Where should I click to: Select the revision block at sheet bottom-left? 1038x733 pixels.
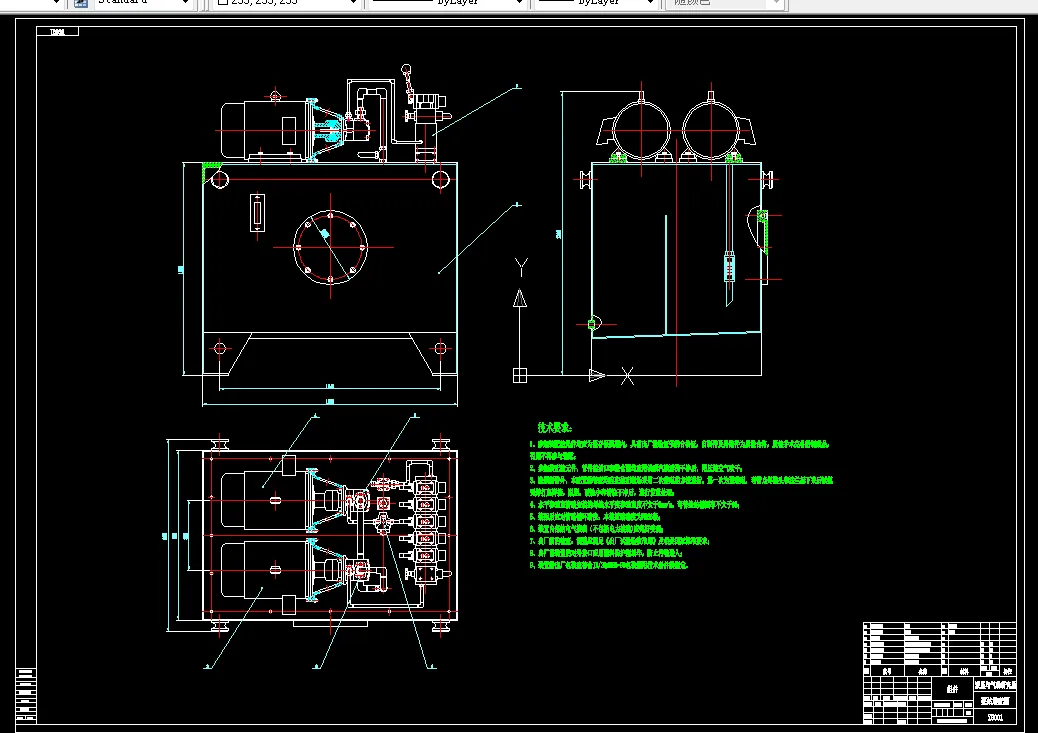click(x=26, y=695)
